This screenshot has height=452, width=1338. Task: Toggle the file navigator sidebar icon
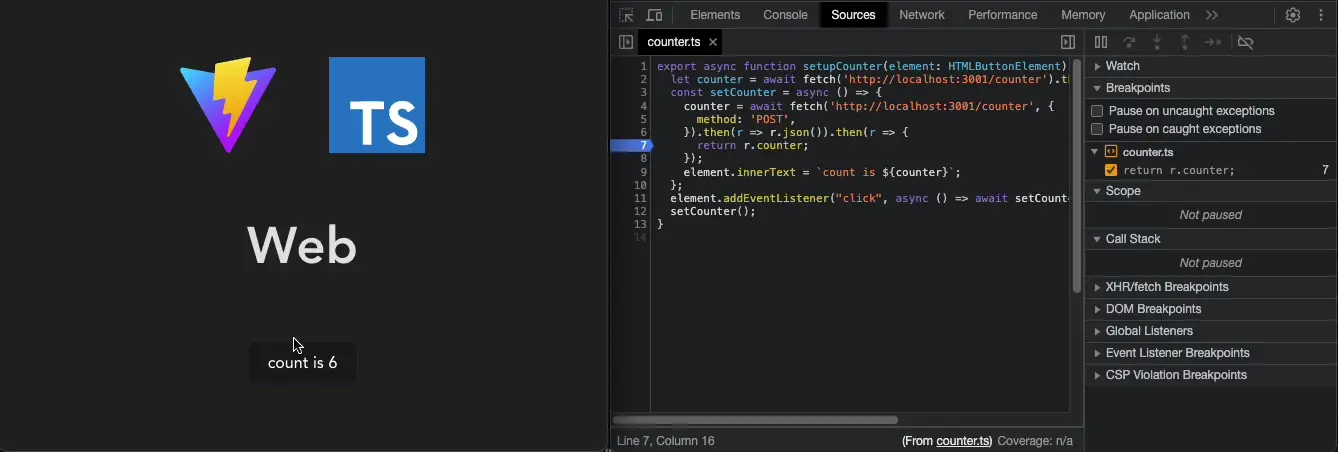pos(626,42)
